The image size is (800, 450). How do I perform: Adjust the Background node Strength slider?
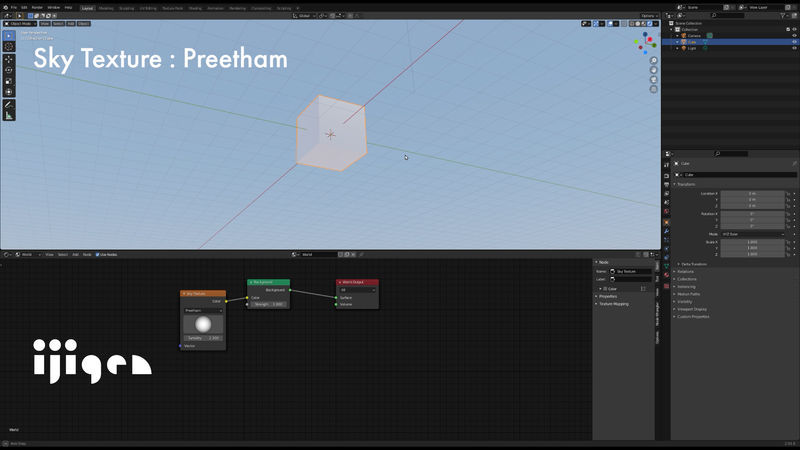(x=268, y=304)
